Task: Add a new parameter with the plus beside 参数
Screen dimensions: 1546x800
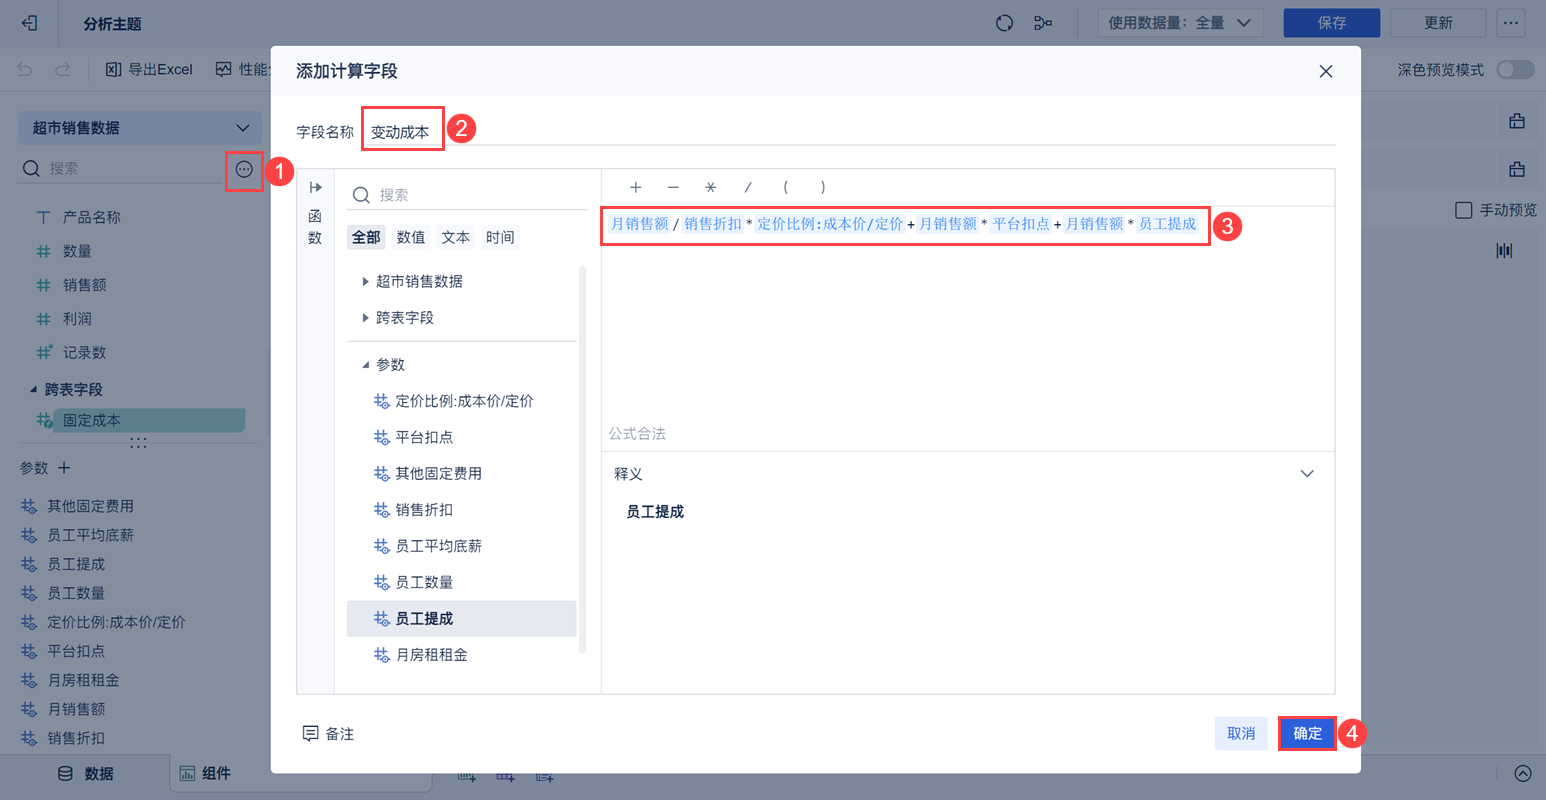Action: [x=64, y=468]
